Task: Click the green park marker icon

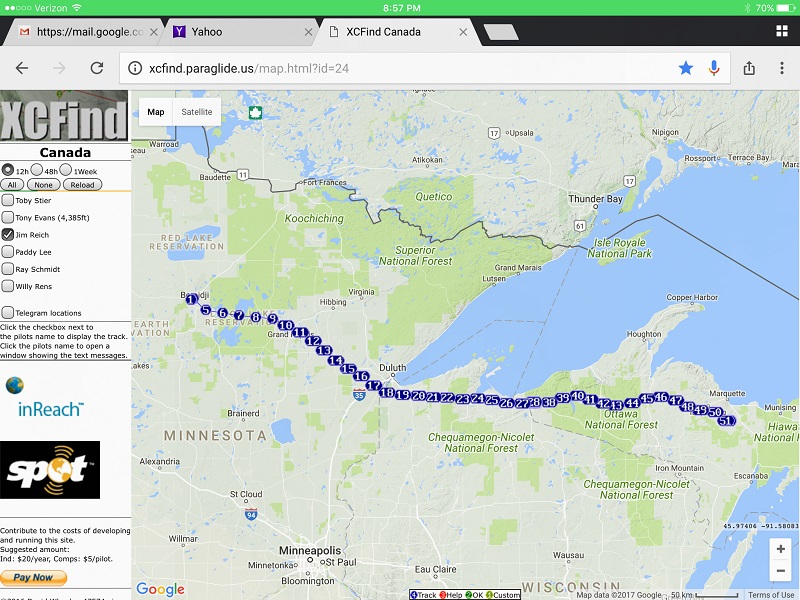Action: coord(255,112)
